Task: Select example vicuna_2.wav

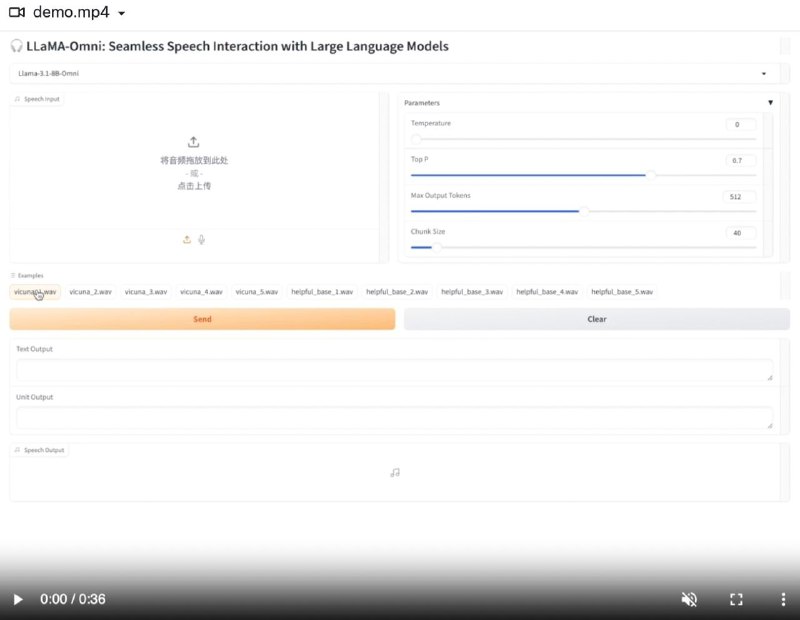Action: [x=90, y=292]
